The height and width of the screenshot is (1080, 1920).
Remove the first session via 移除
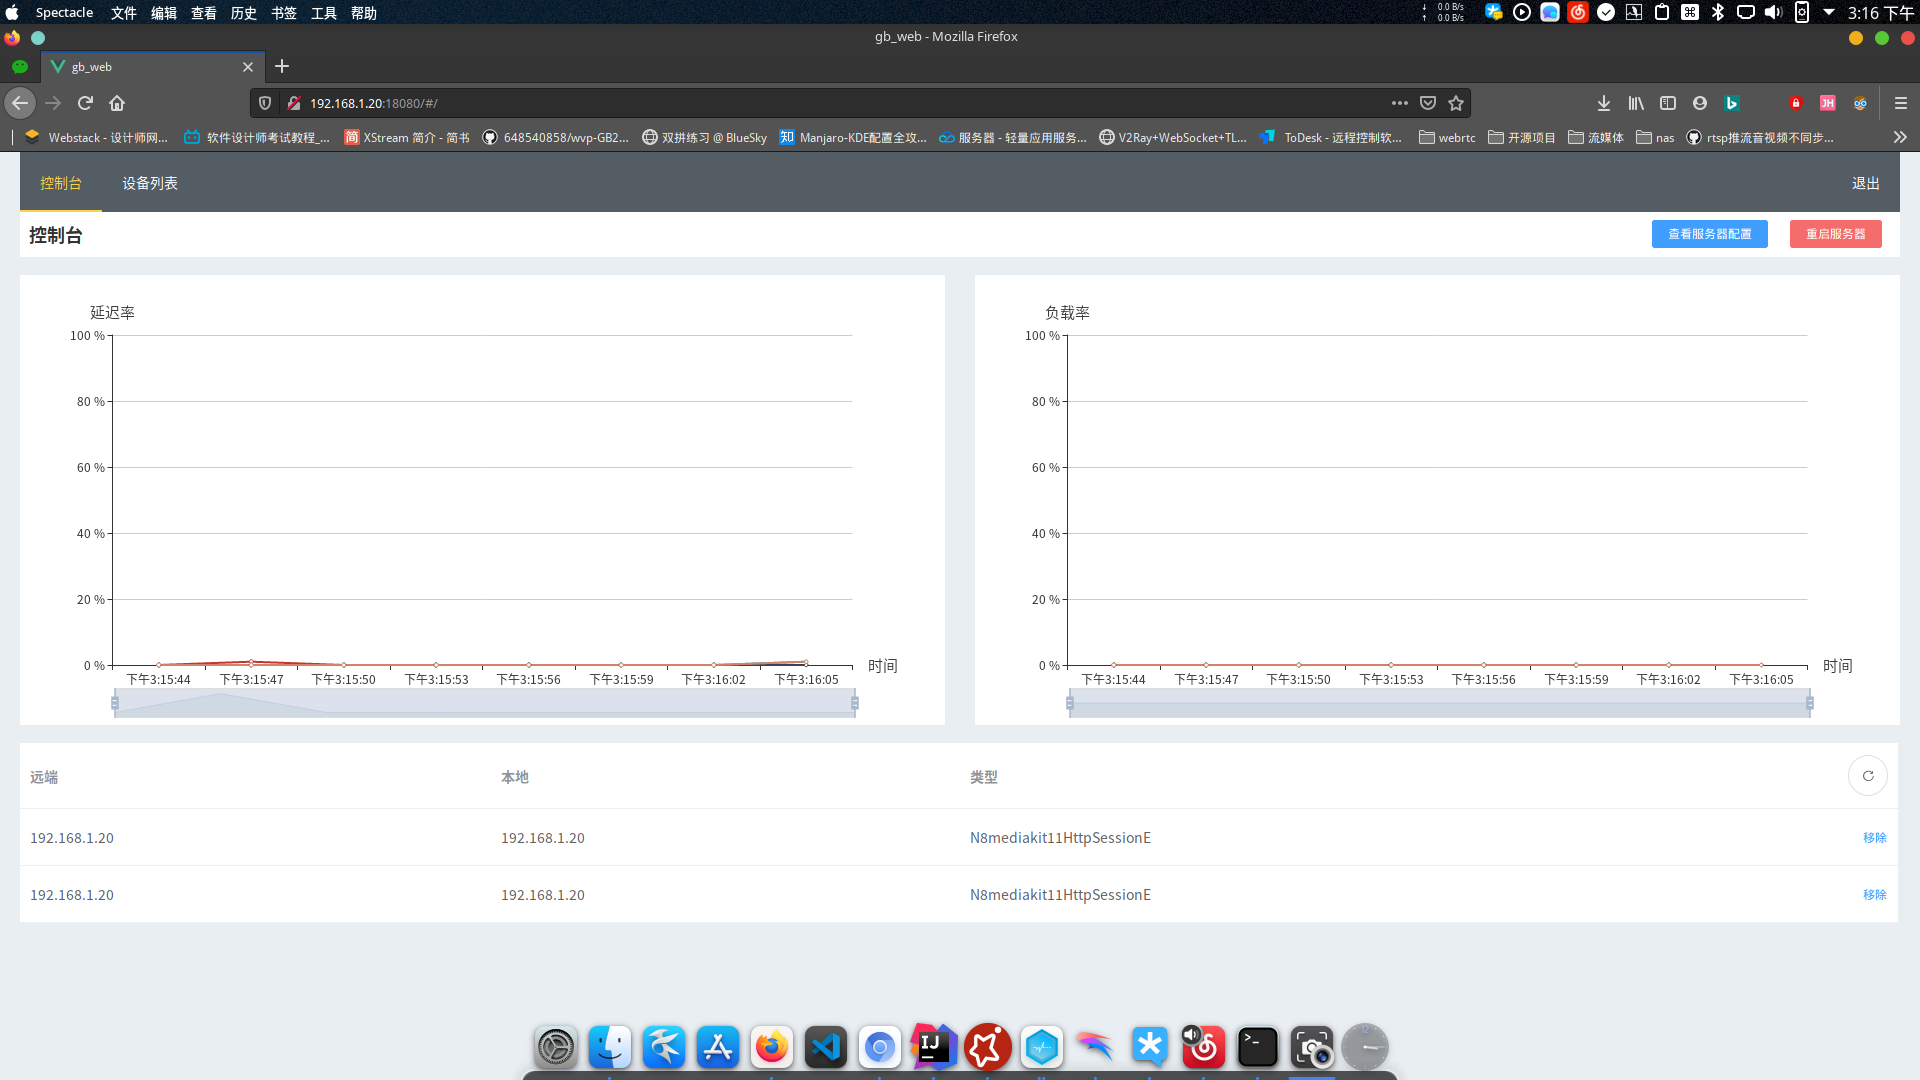point(1874,838)
